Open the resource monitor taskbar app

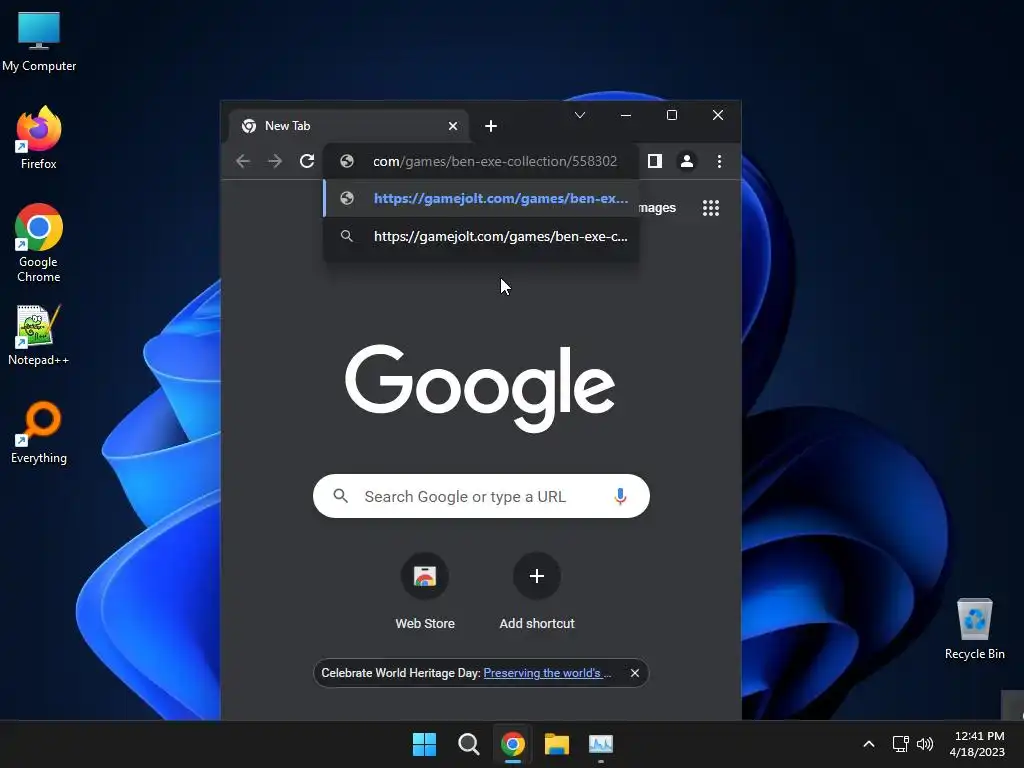click(x=601, y=744)
